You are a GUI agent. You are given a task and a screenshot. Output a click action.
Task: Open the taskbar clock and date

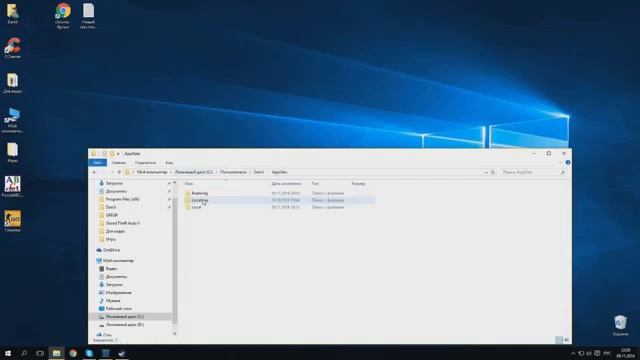(x=625, y=353)
